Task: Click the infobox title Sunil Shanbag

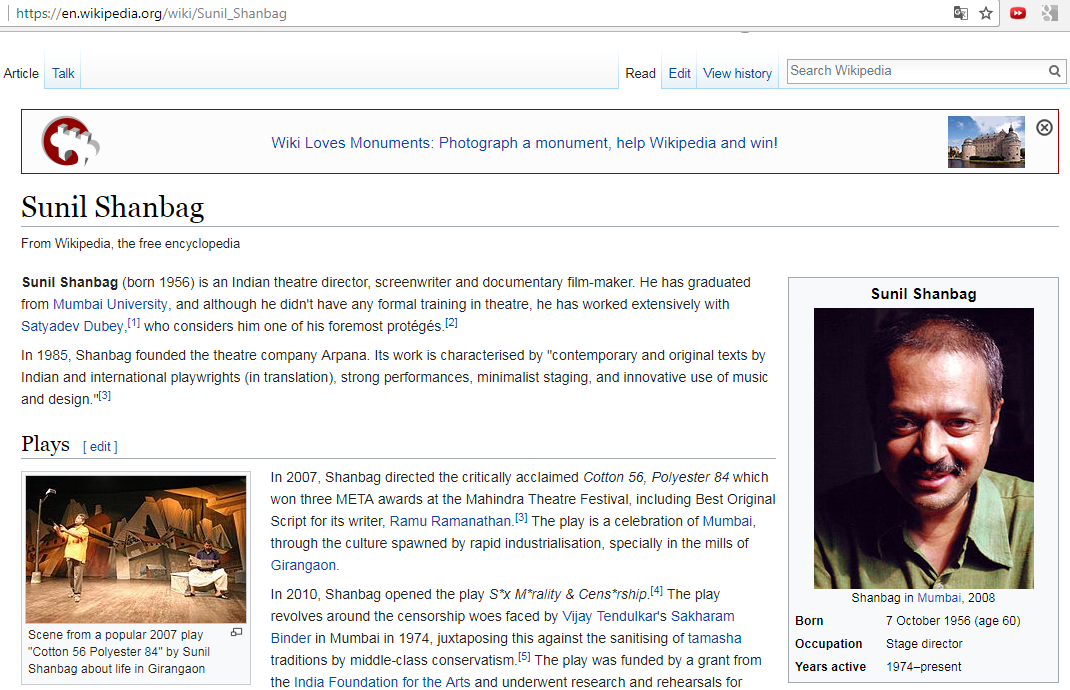Action: (x=923, y=294)
